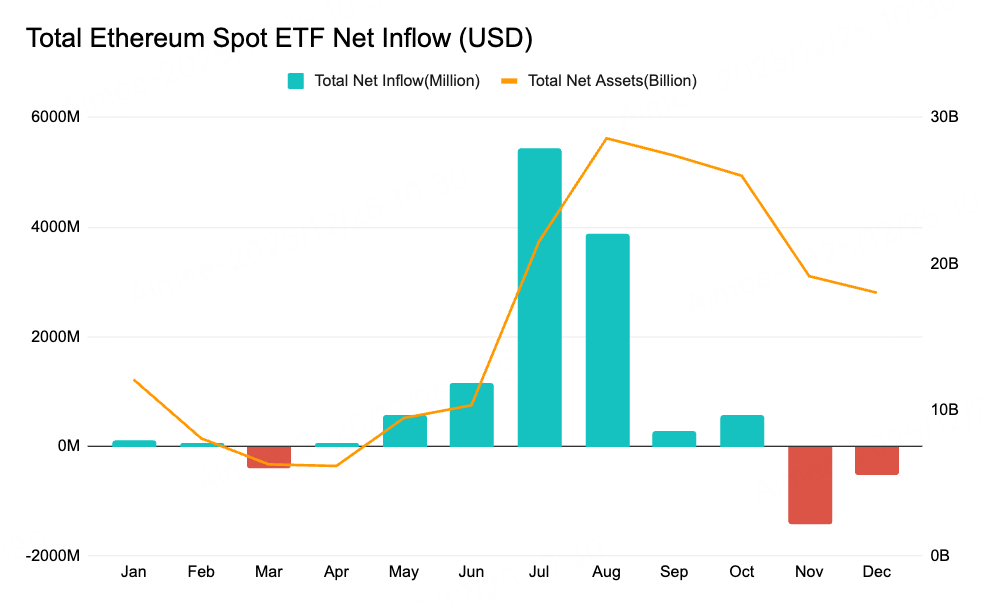982x604 pixels.
Task: Click the orange Total Net Assets legend marker
Action: point(511,81)
